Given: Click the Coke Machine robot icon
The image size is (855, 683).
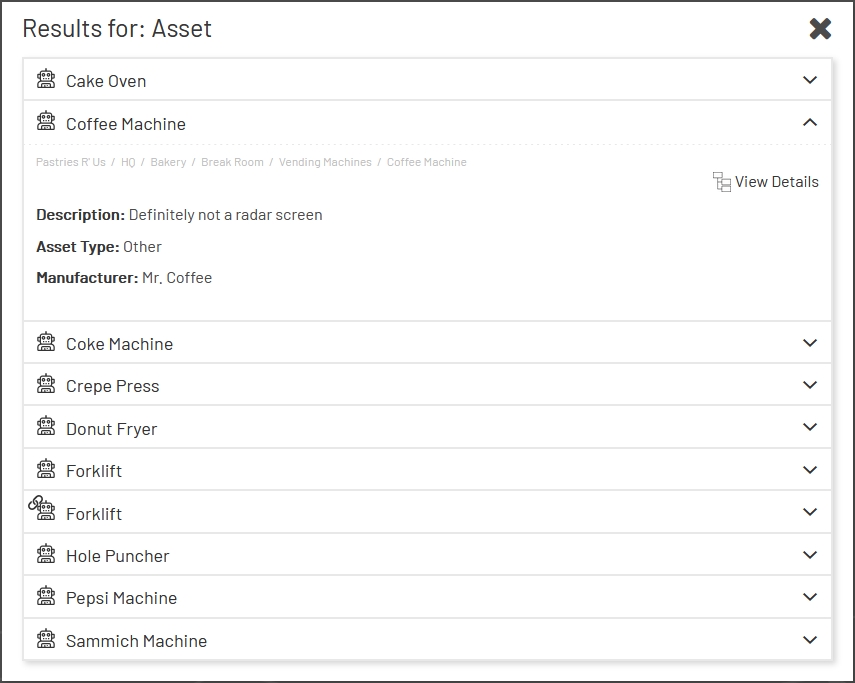Looking at the screenshot, I should pos(46,342).
